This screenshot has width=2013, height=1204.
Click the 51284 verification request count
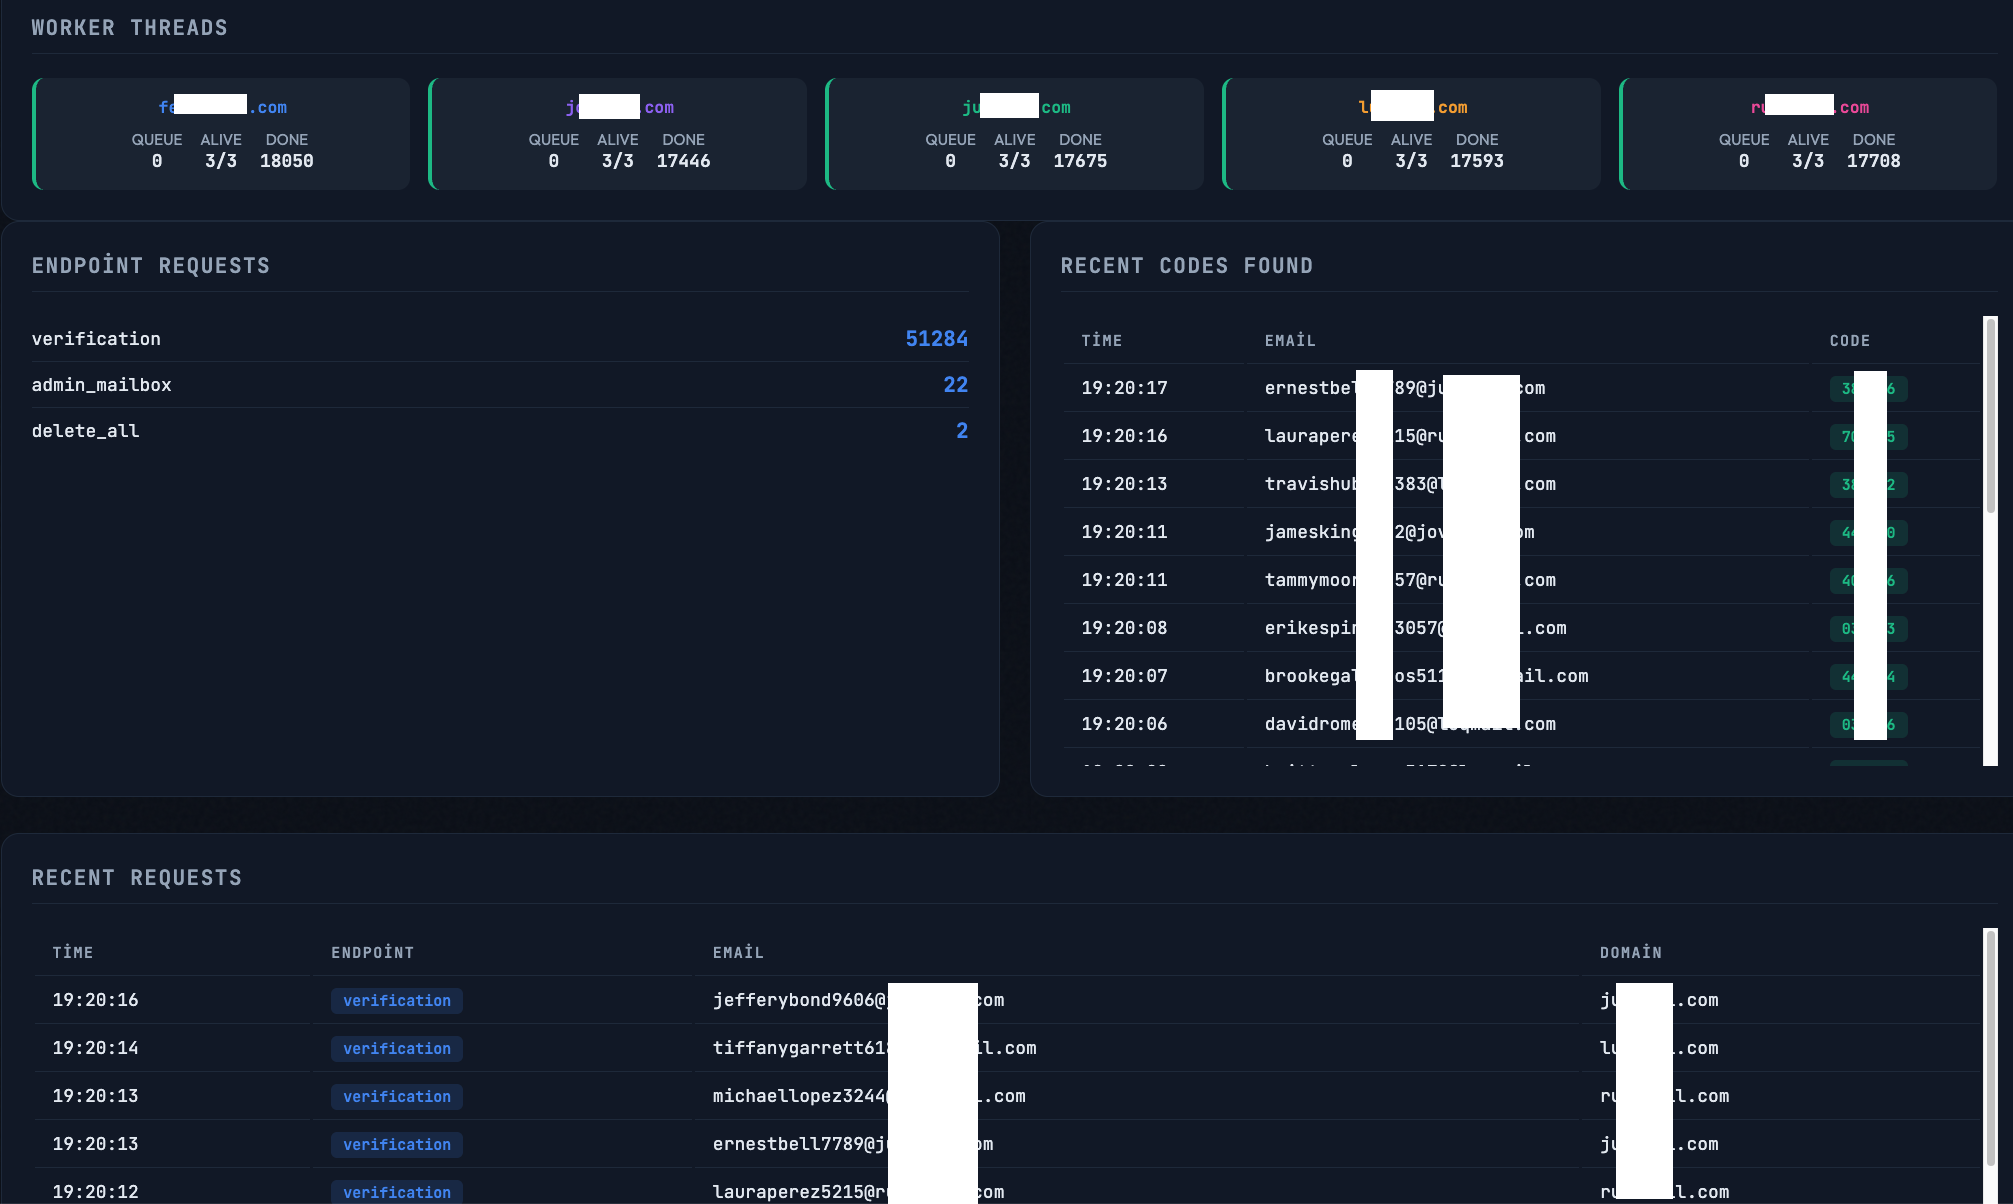point(936,339)
